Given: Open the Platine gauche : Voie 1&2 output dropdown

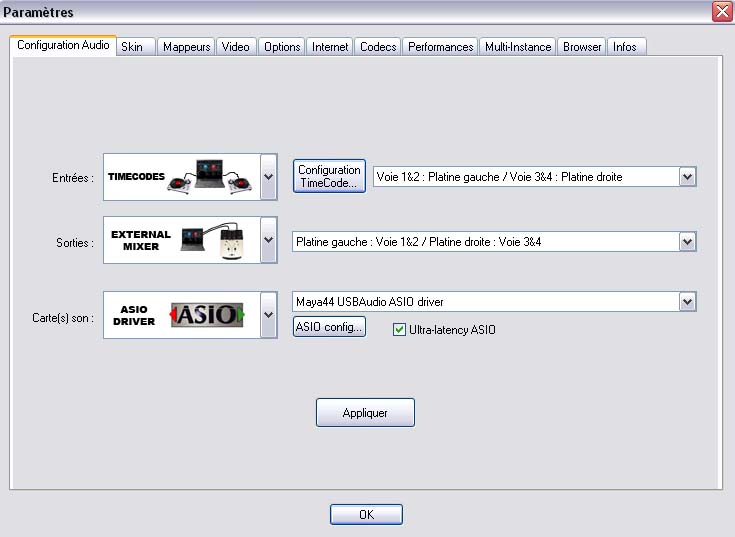Looking at the screenshot, I should pos(494,242).
